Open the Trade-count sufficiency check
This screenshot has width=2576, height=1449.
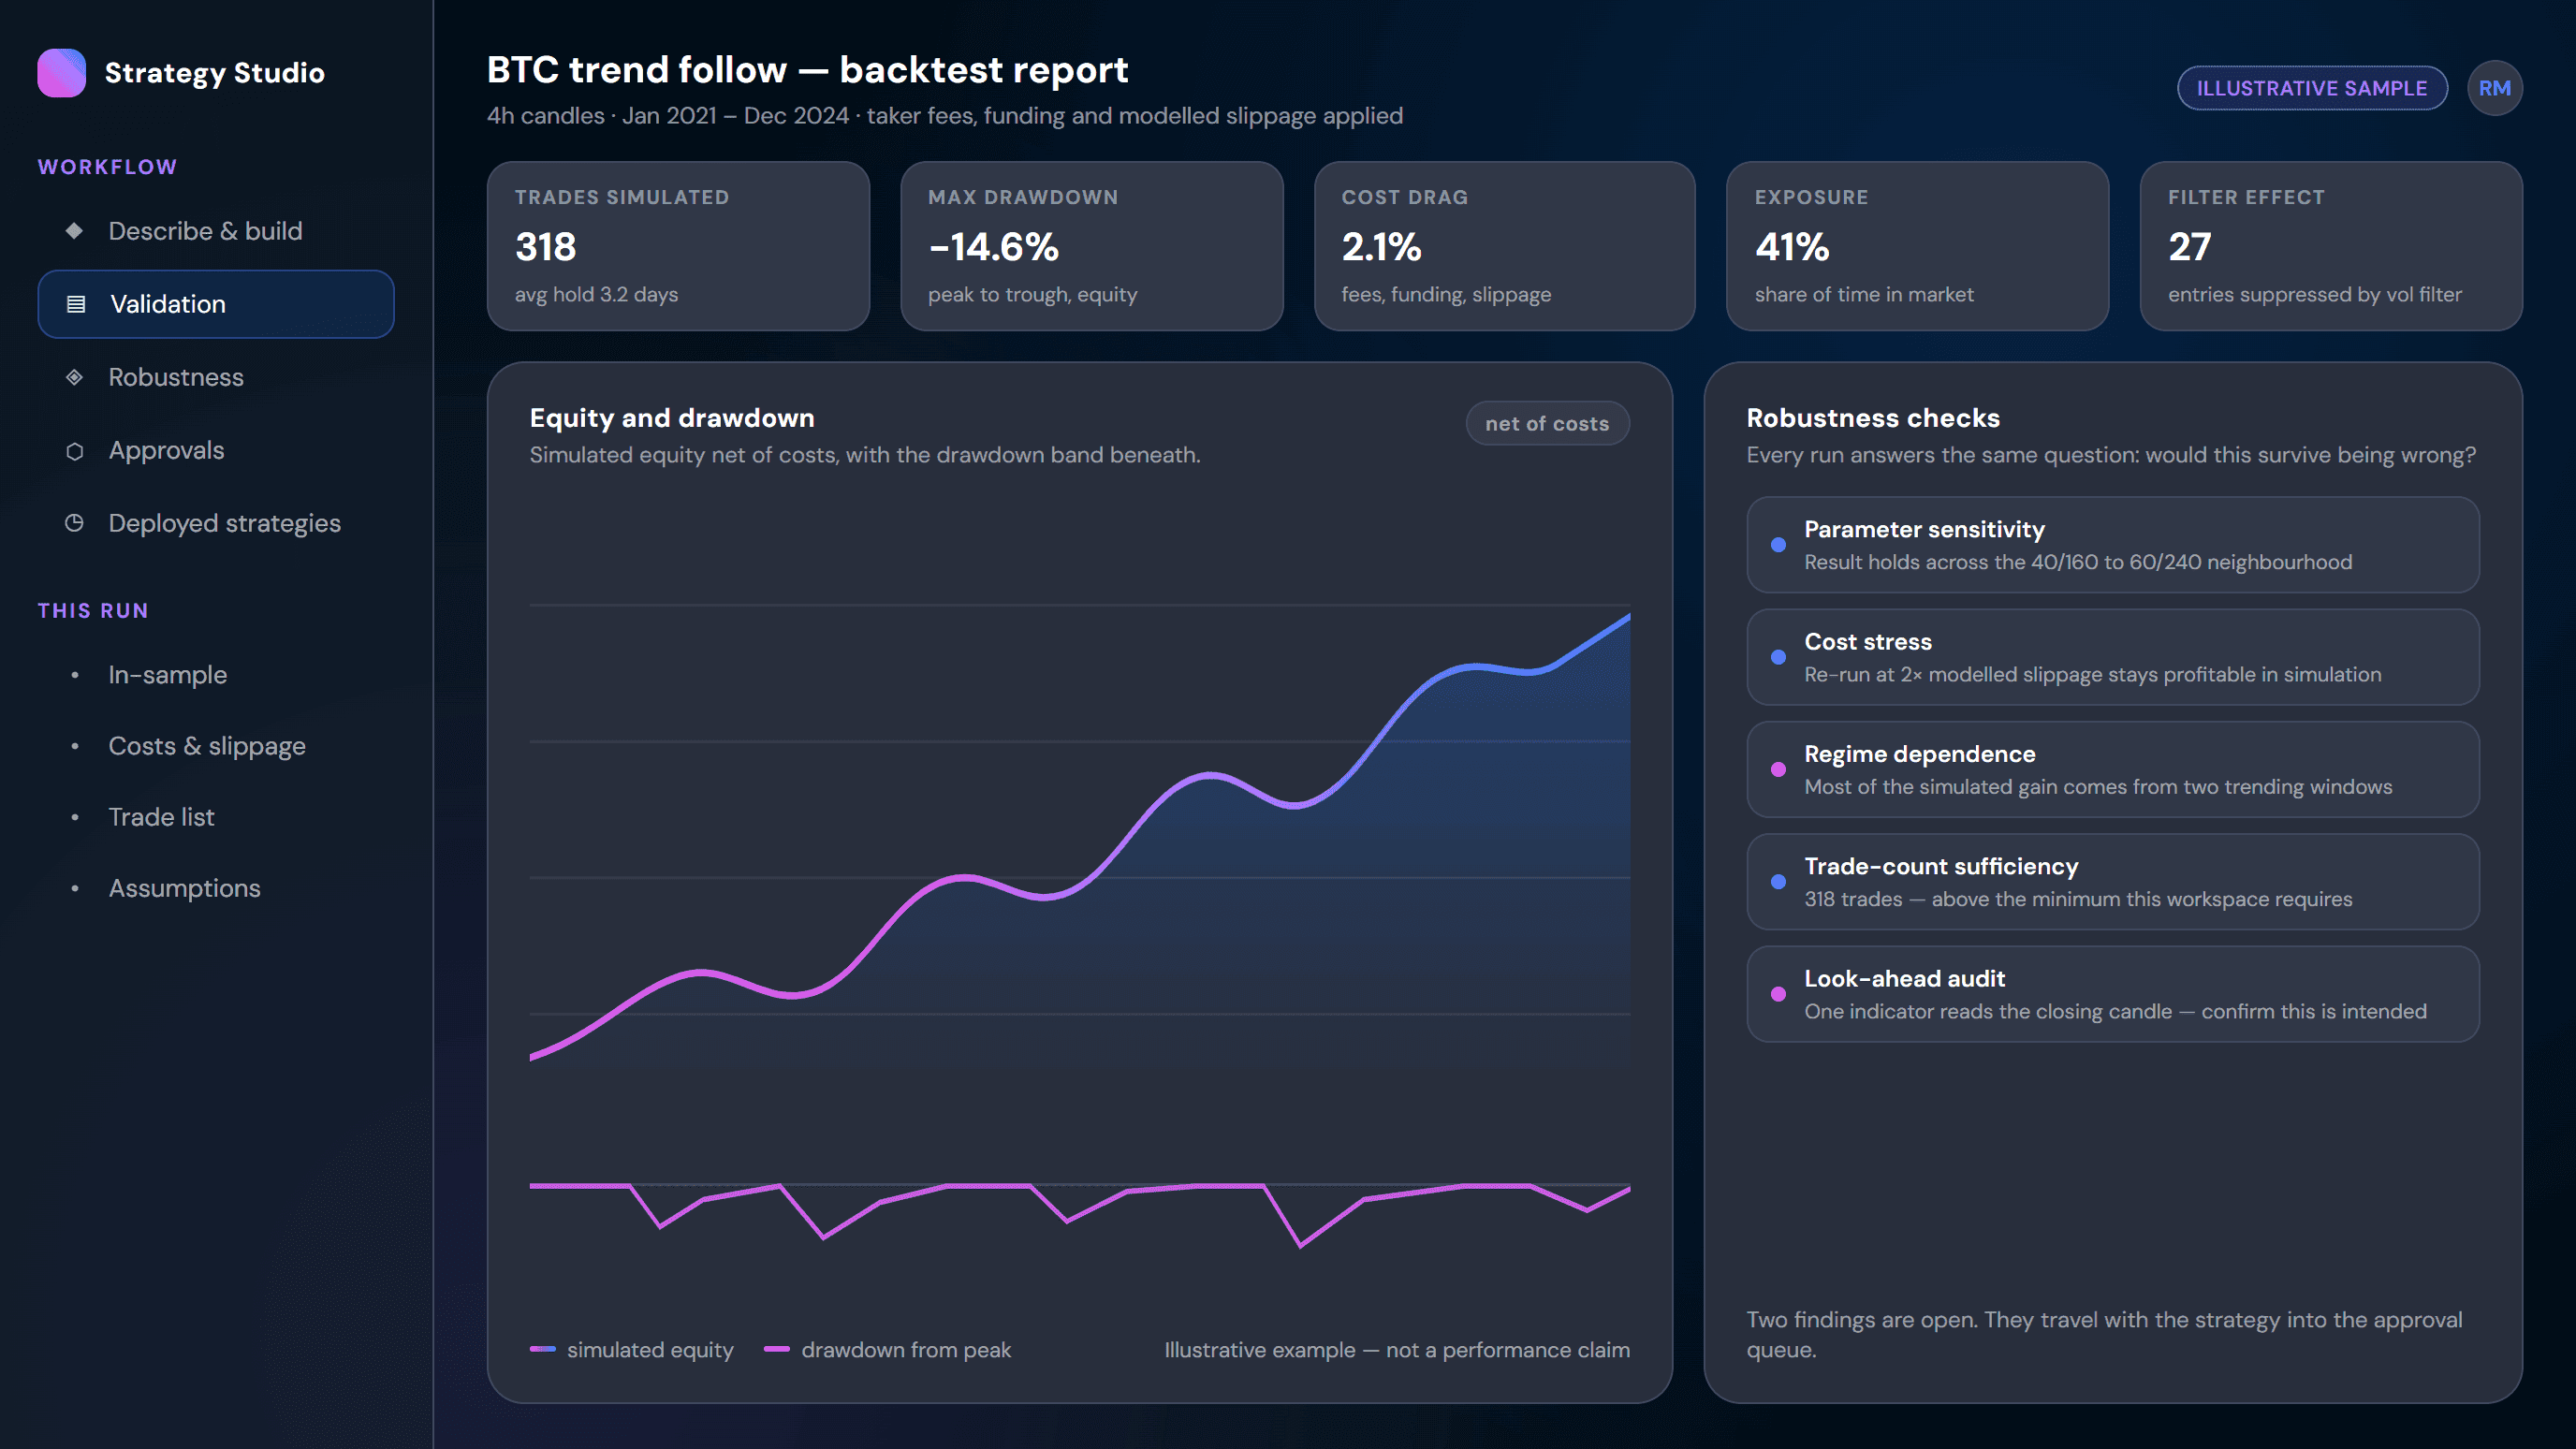[2112, 882]
